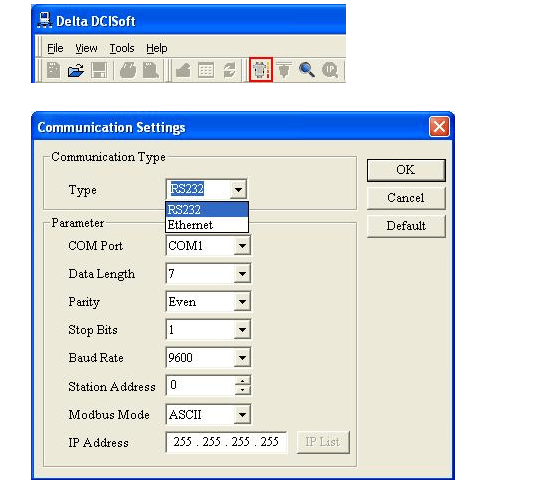Expand the Baud Rate dropdown
This screenshot has width=547, height=502.
click(242, 358)
